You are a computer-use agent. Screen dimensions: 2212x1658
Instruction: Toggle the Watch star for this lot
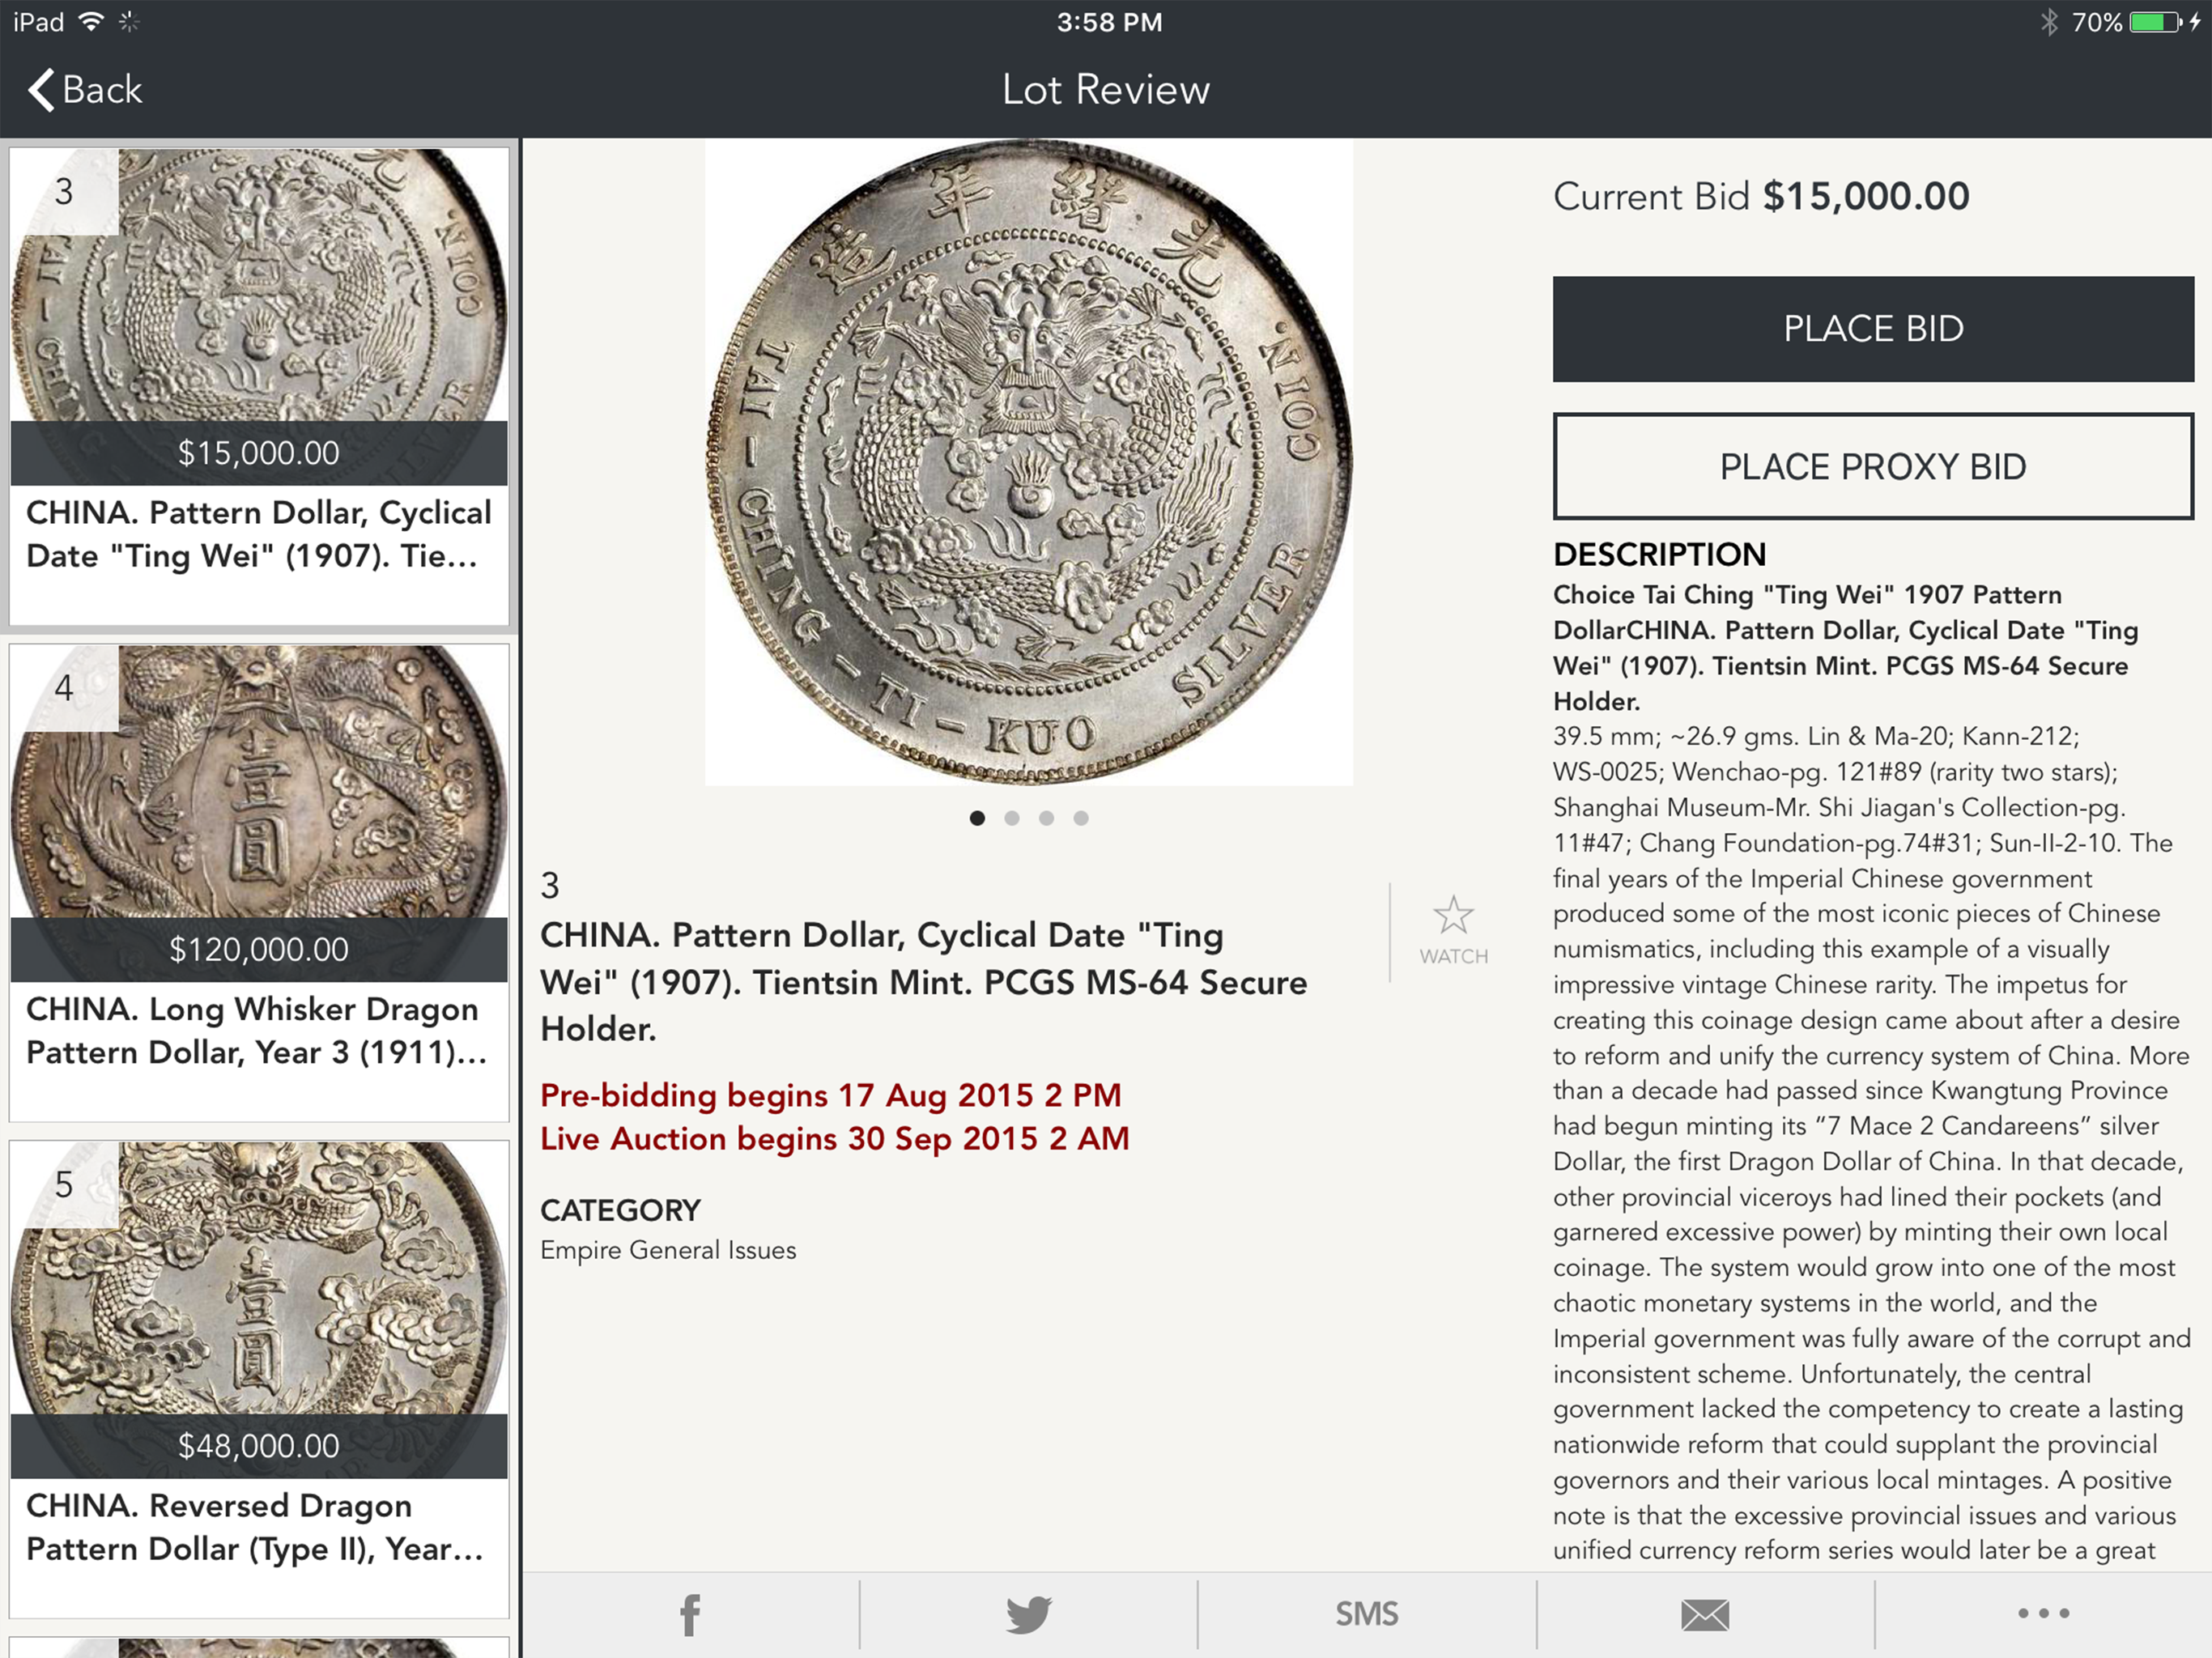click(x=1453, y=930)
